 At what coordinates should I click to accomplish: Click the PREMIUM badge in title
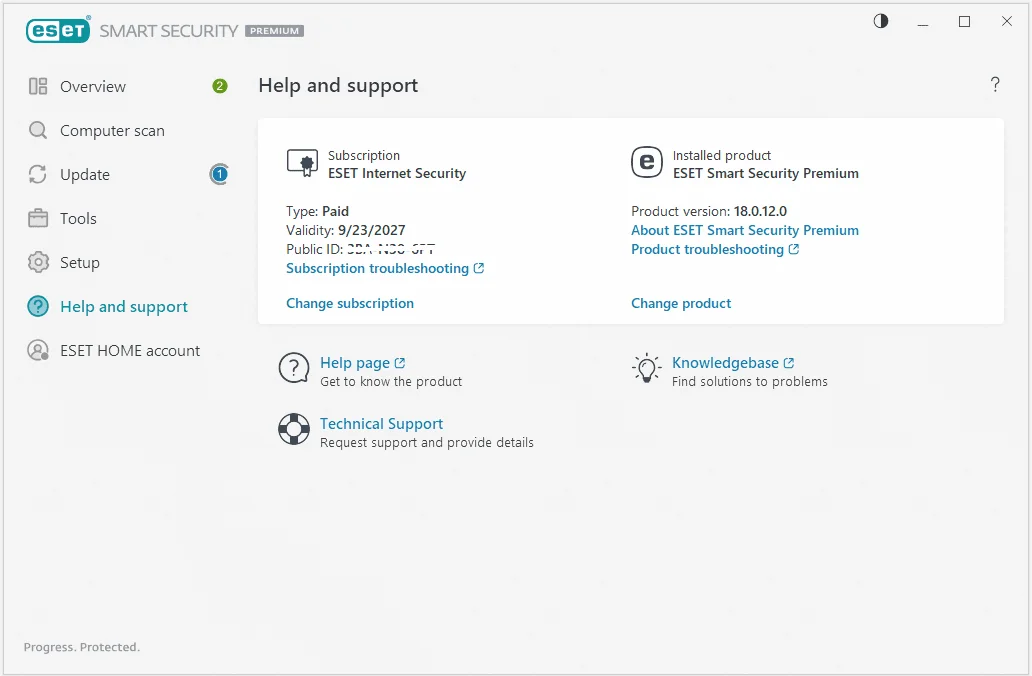tap(274, 31)
